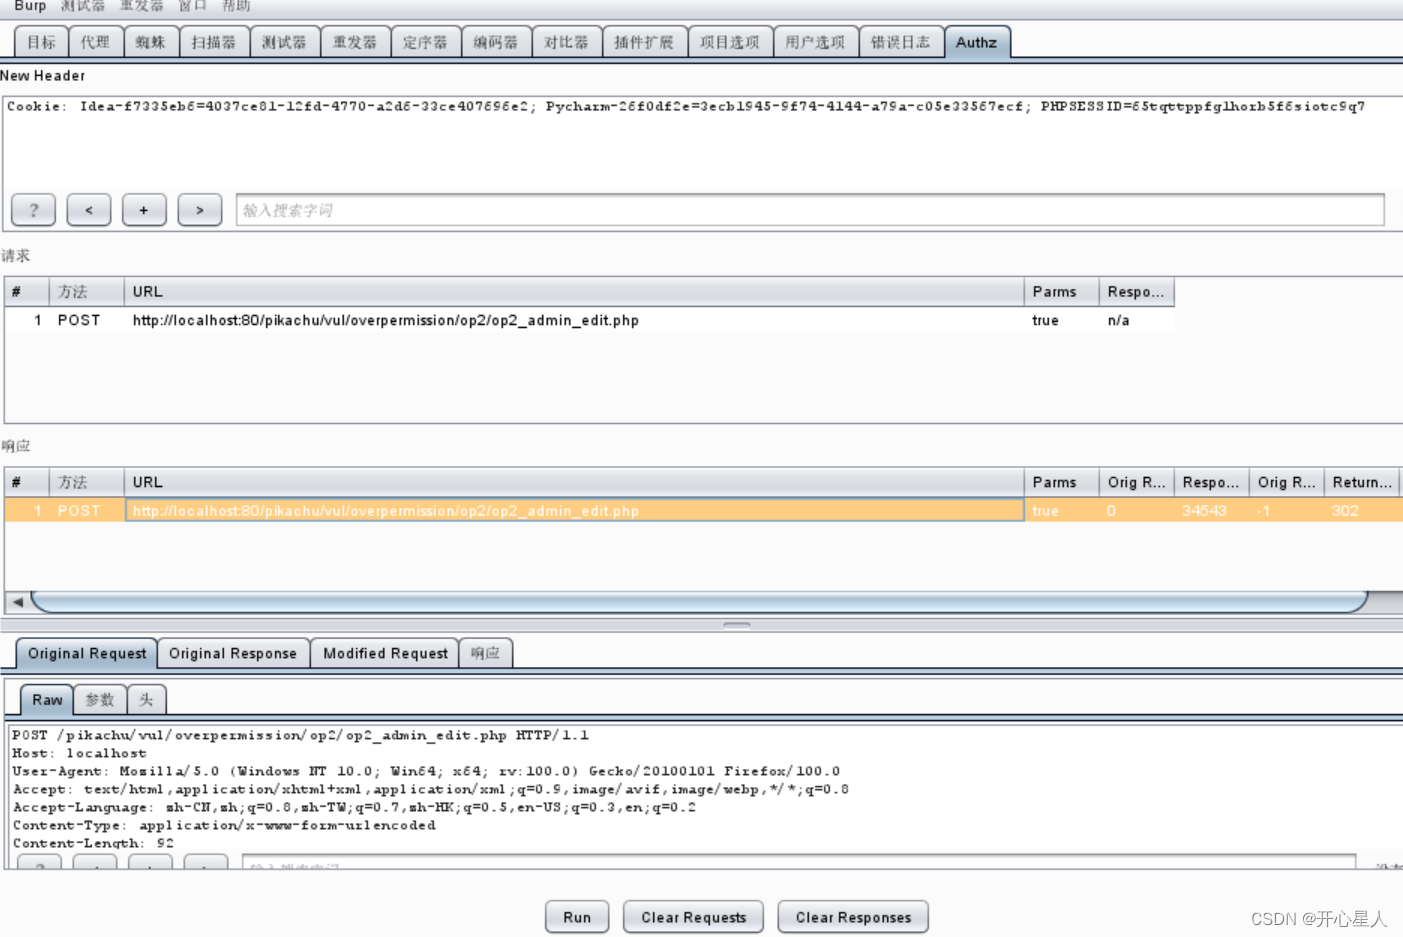Click the left scroll arrow of responses table
Screen dimensions: 1403x937
[17, 602]
